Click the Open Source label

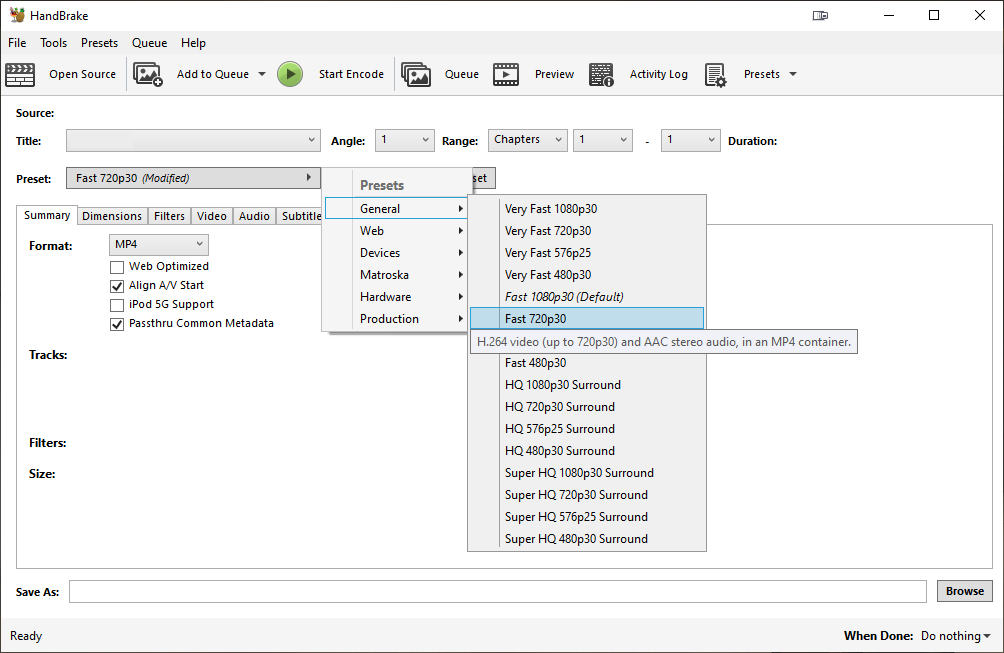[83, 74]
